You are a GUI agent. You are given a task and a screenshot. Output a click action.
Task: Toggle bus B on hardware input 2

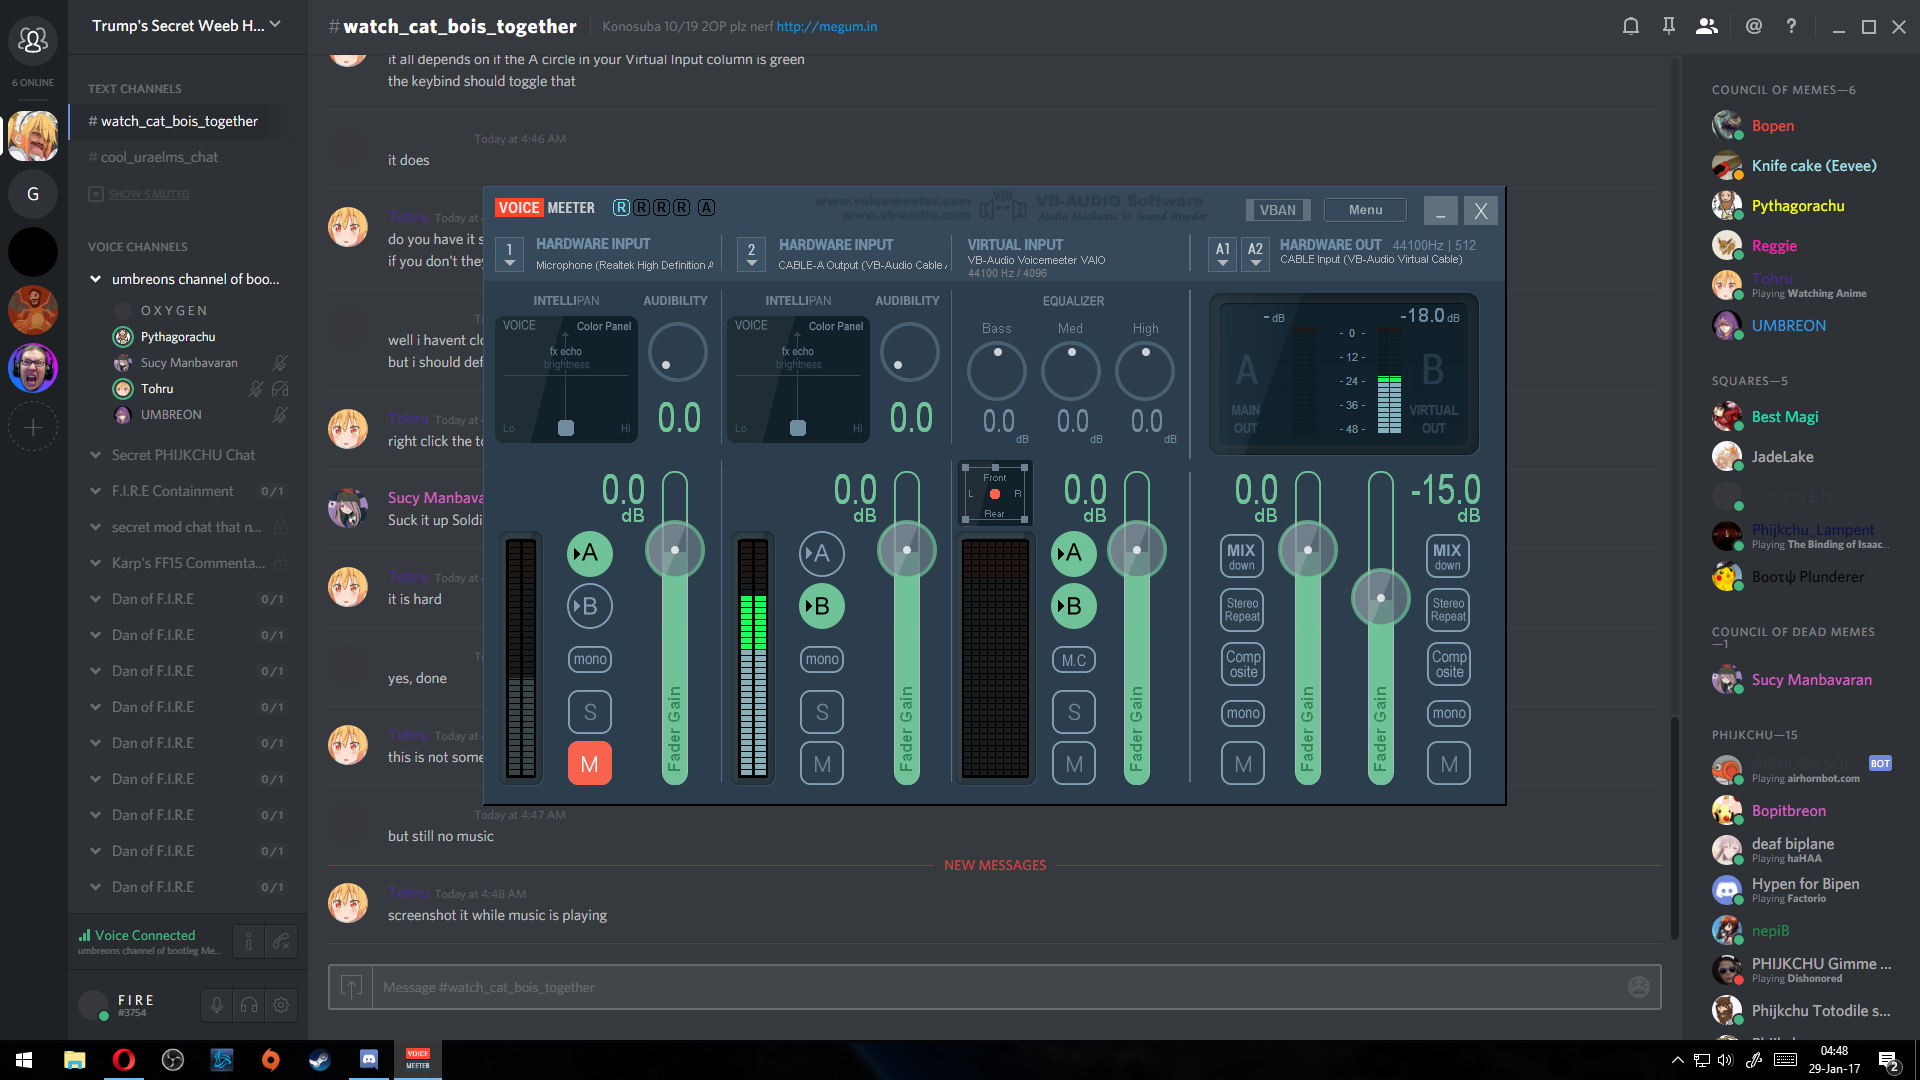click(x=822, y=606)
